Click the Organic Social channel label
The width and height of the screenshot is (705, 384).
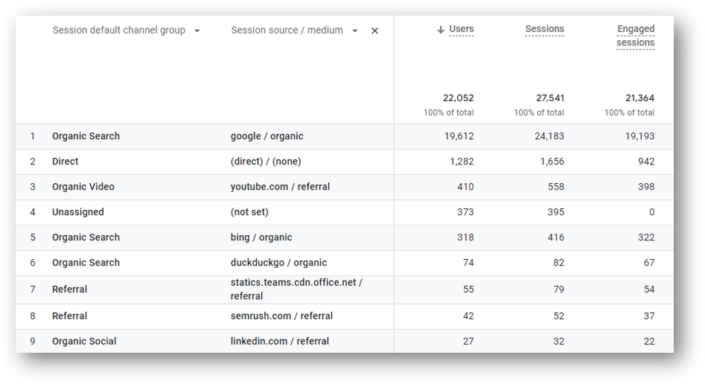[84, 341]
